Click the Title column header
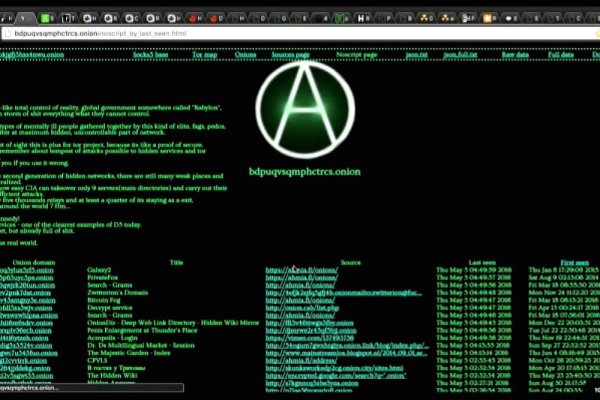 (176, 262)
